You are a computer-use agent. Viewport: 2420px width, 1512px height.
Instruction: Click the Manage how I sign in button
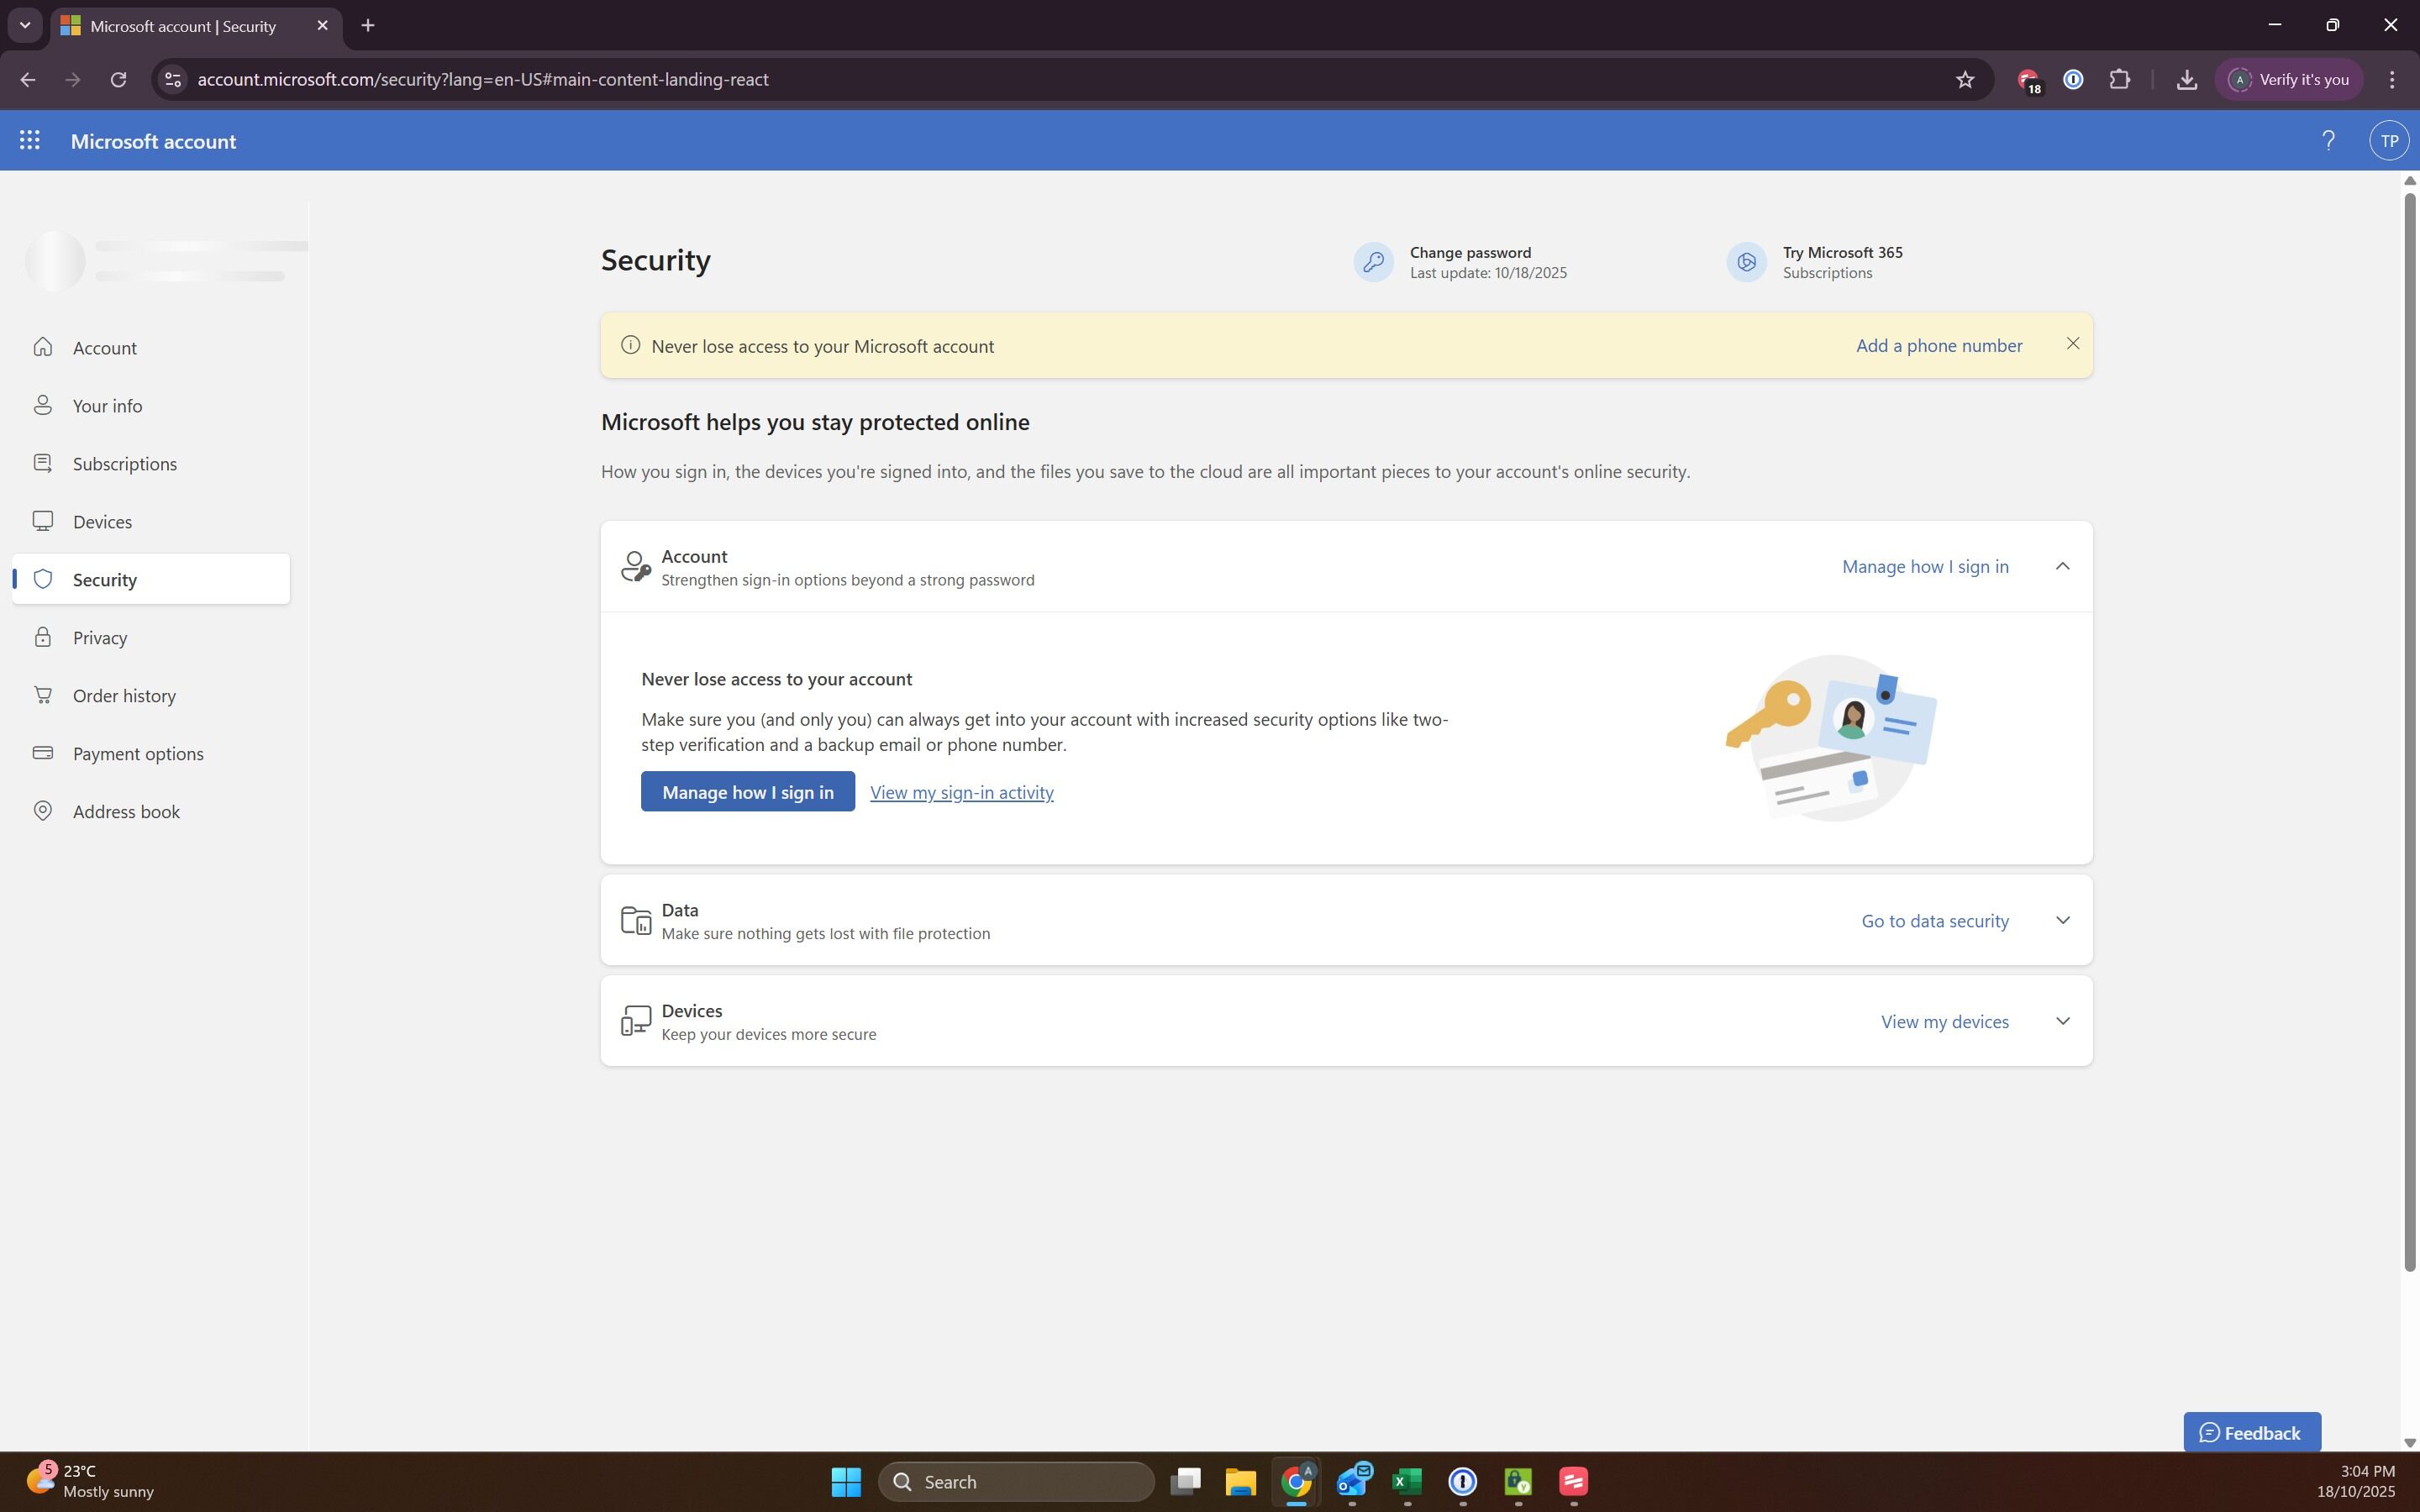pos(747,792)
